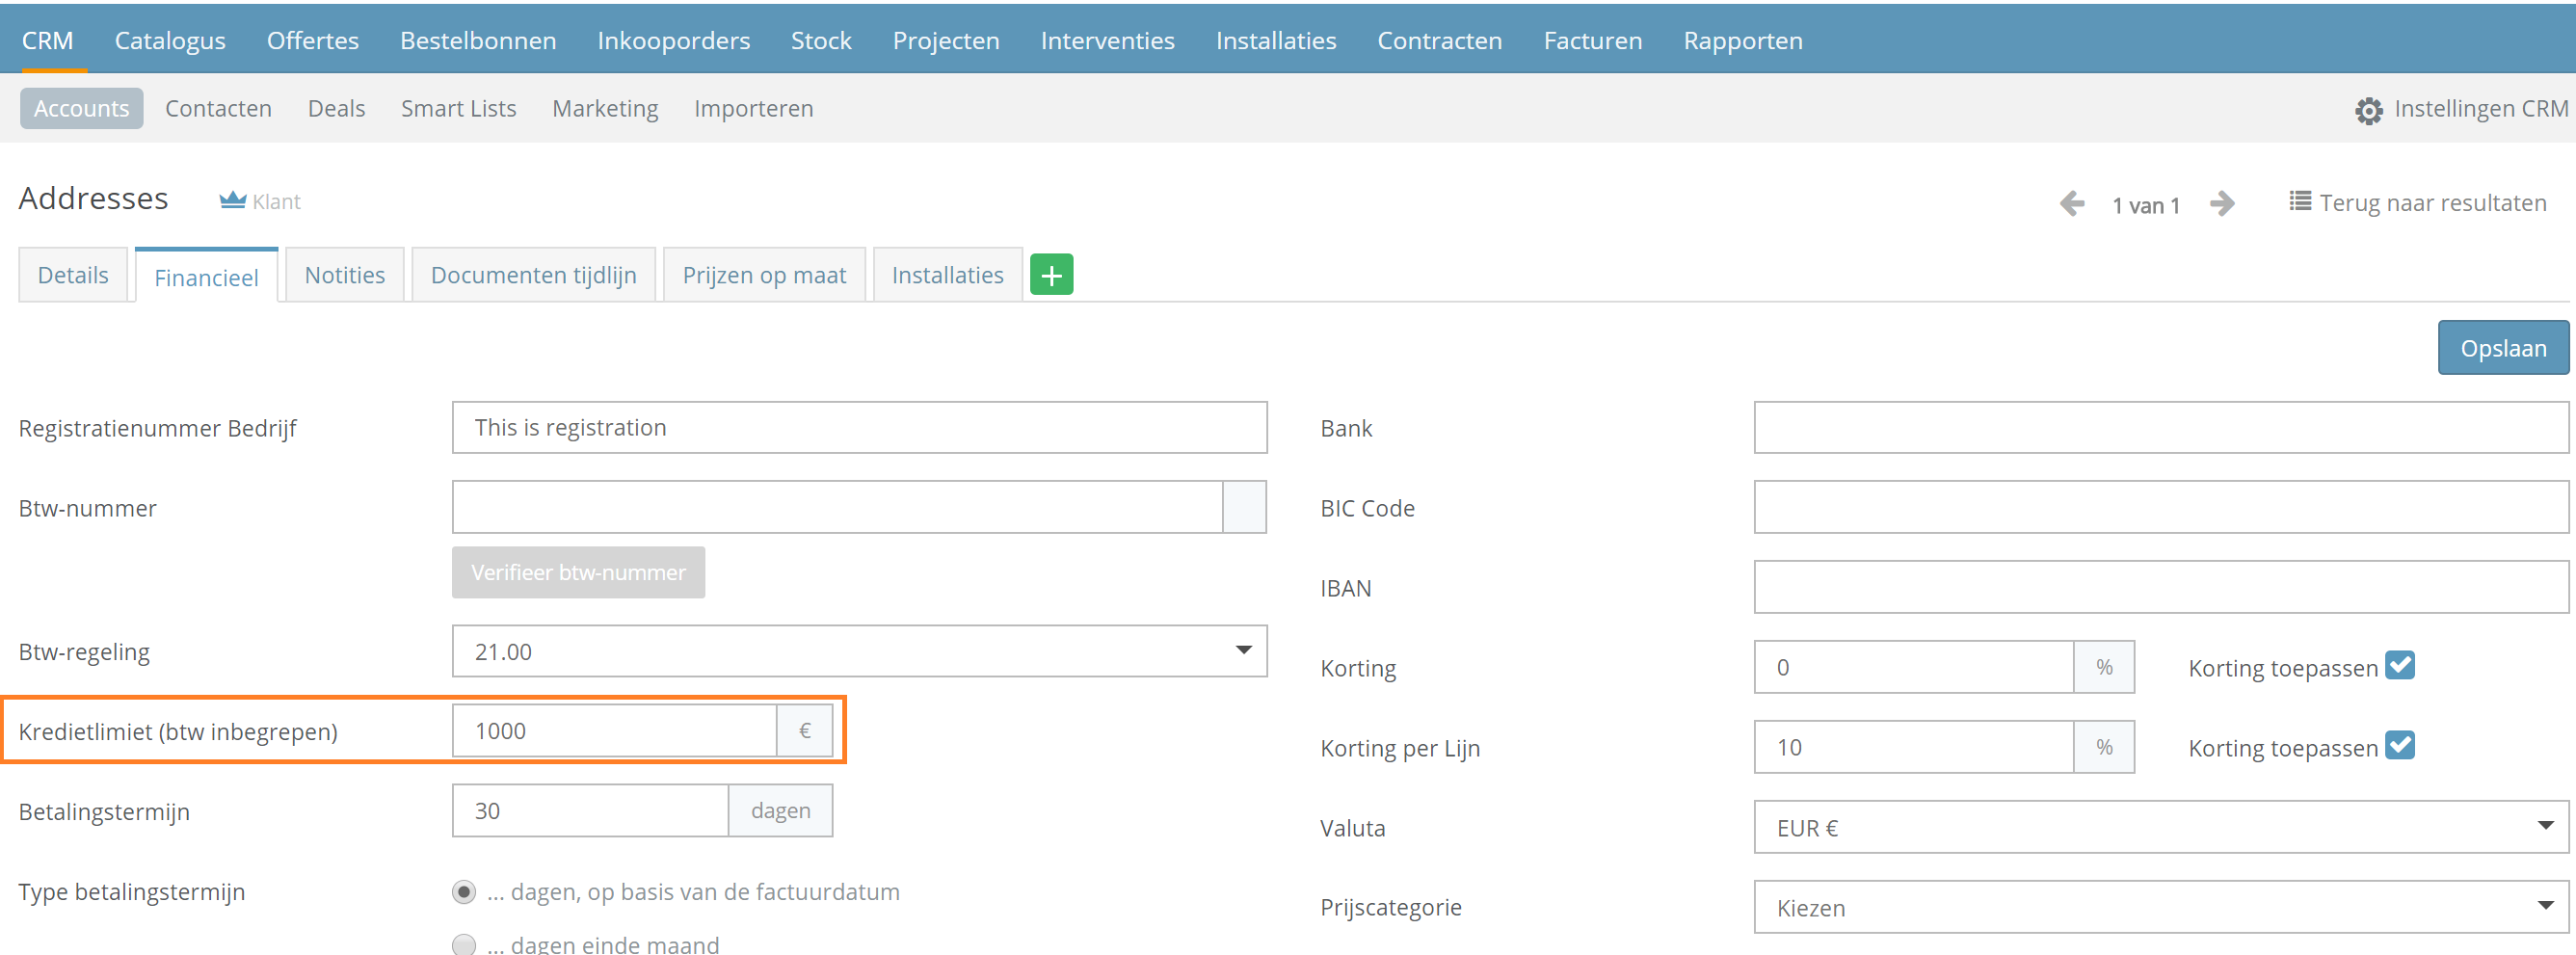2576x955 pixels.
Task: Open Bestelbonnen in the top menu
Action: 478,41
